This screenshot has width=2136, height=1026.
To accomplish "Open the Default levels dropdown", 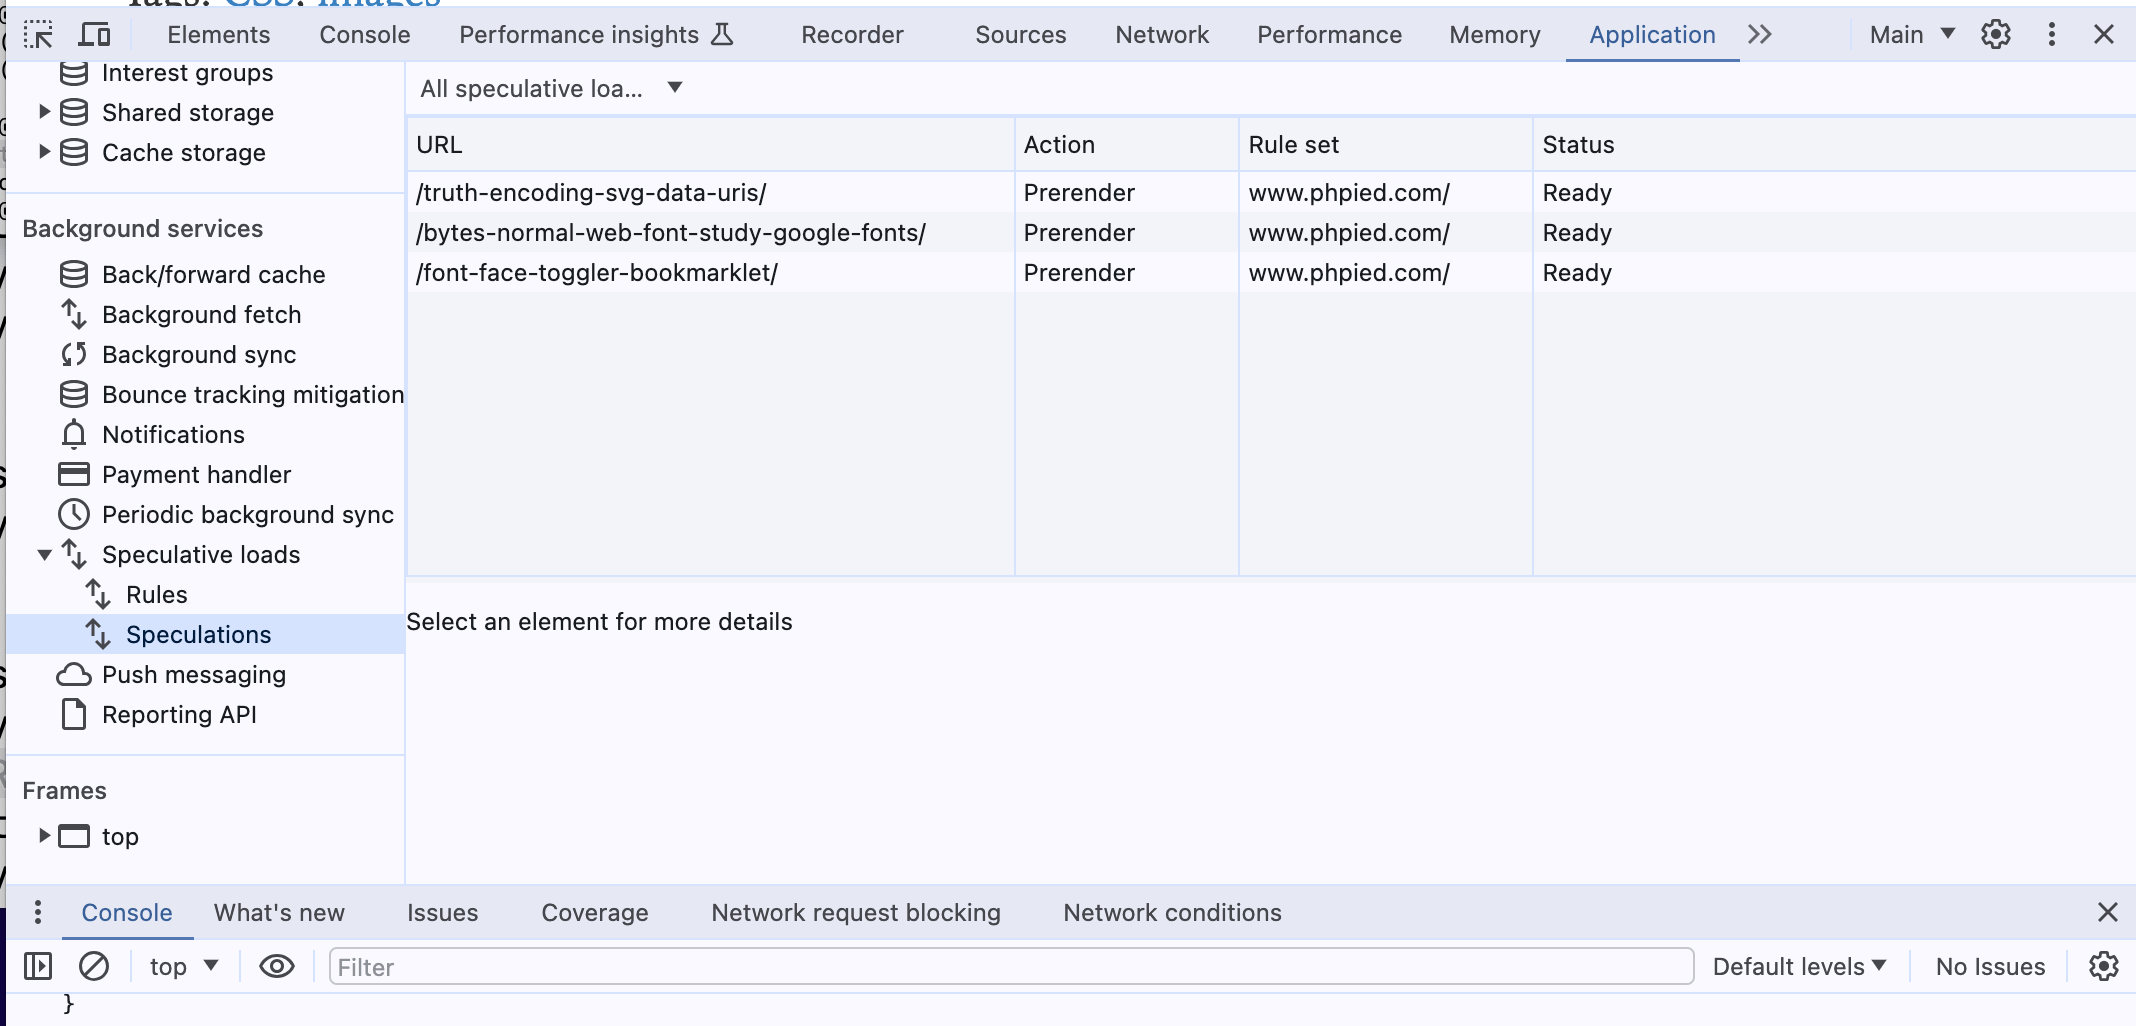I will click(1798, 966).
